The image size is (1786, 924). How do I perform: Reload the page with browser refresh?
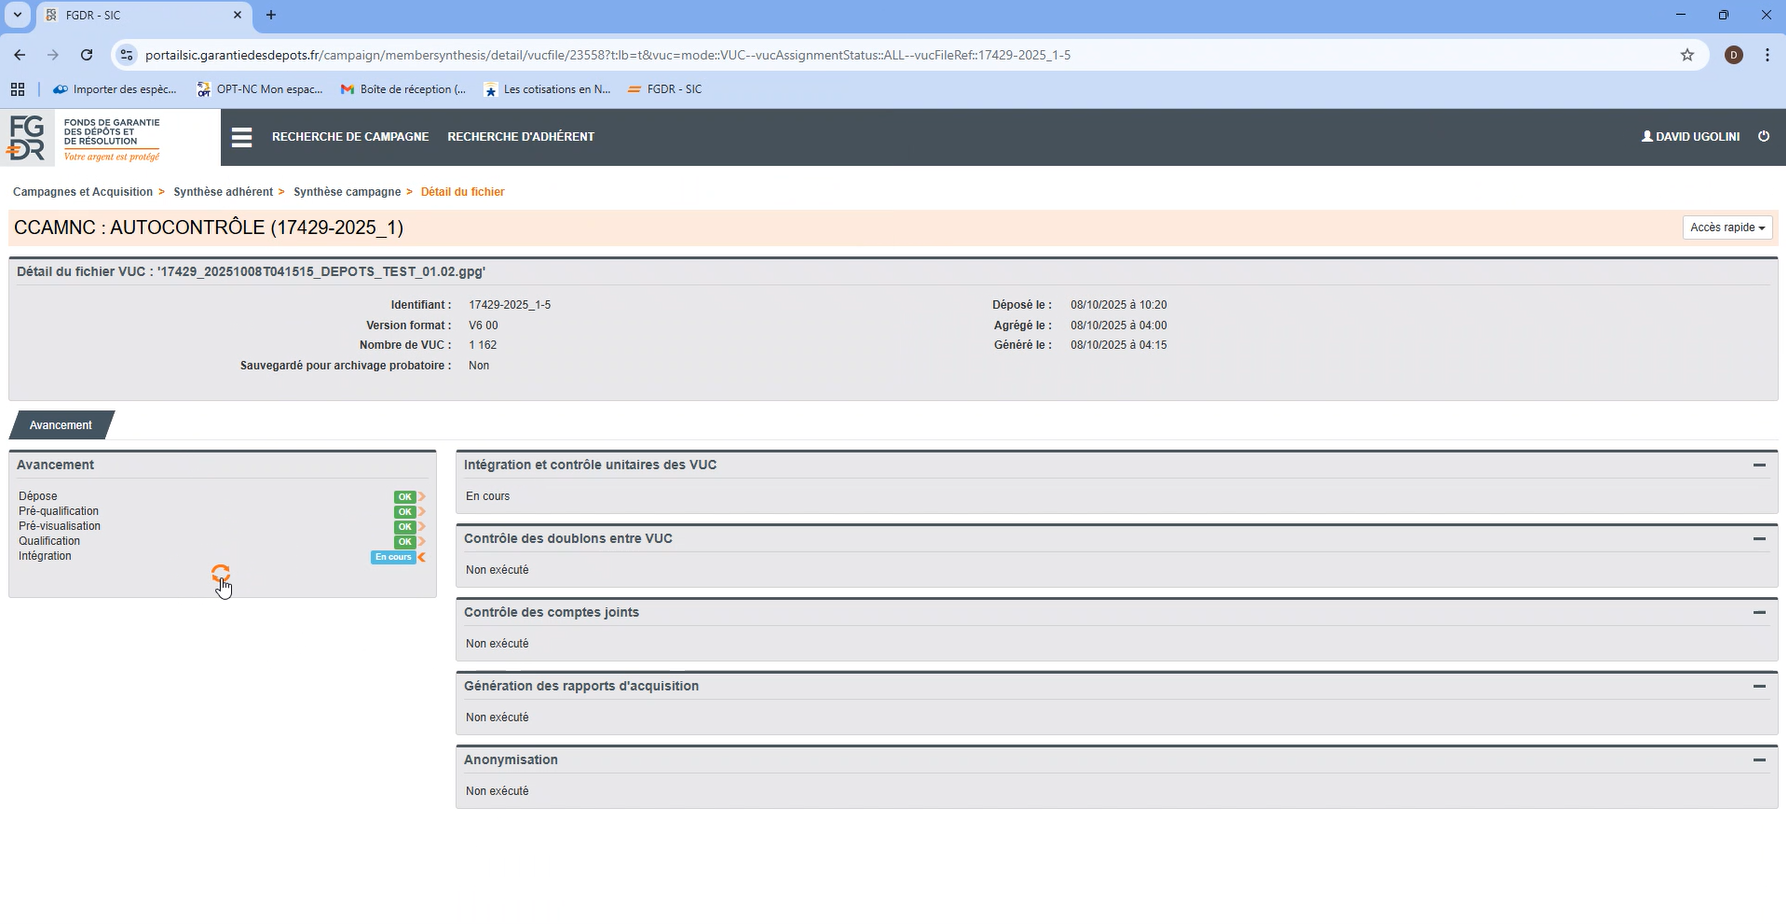tap(87, 55)
